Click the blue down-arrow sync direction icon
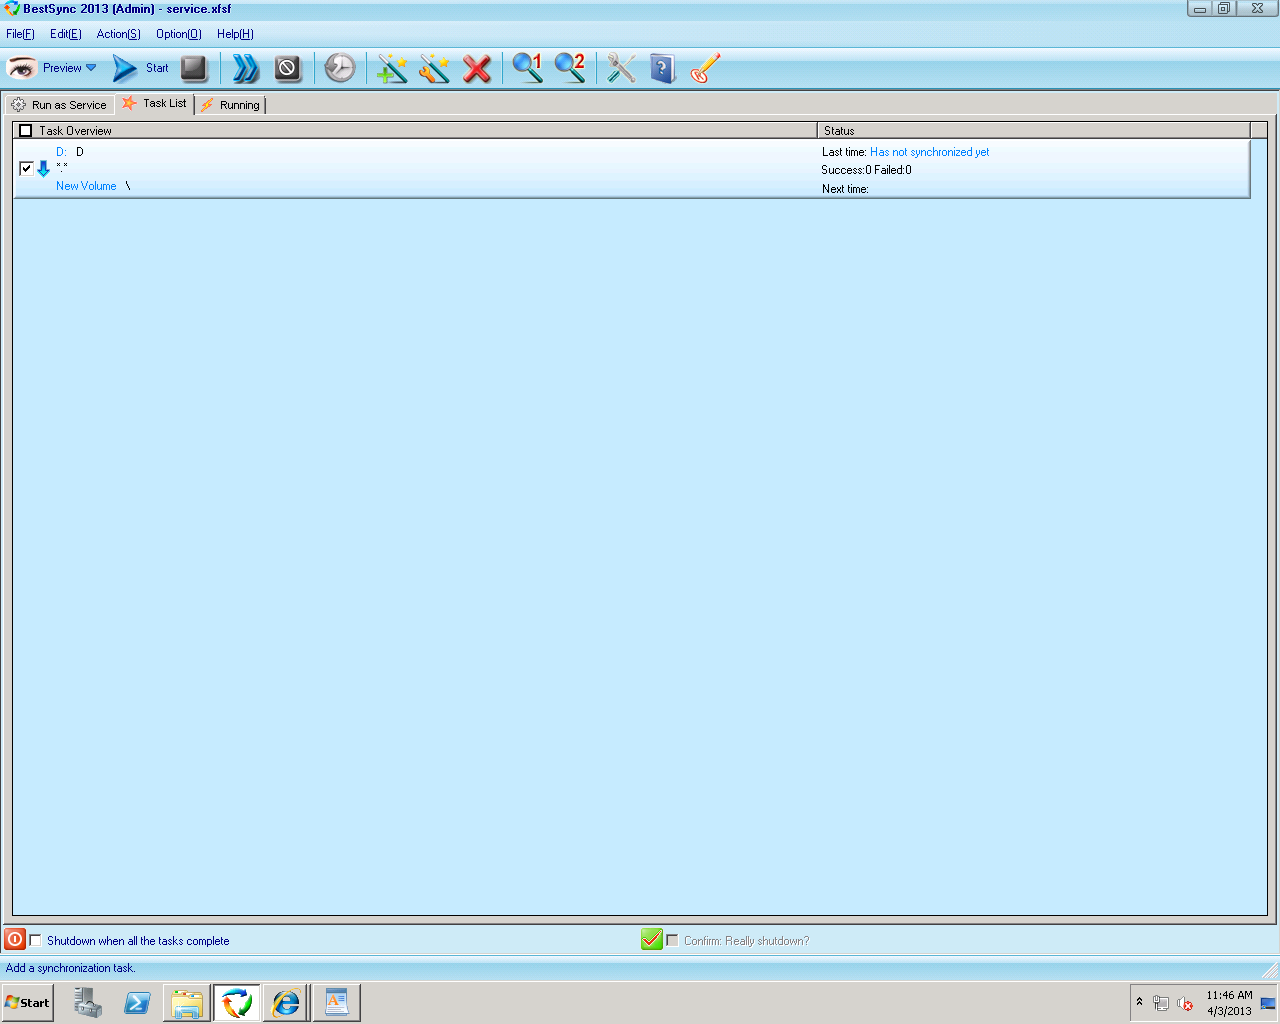Screen dimensions: 1280x1024 [x=43, y=169]
